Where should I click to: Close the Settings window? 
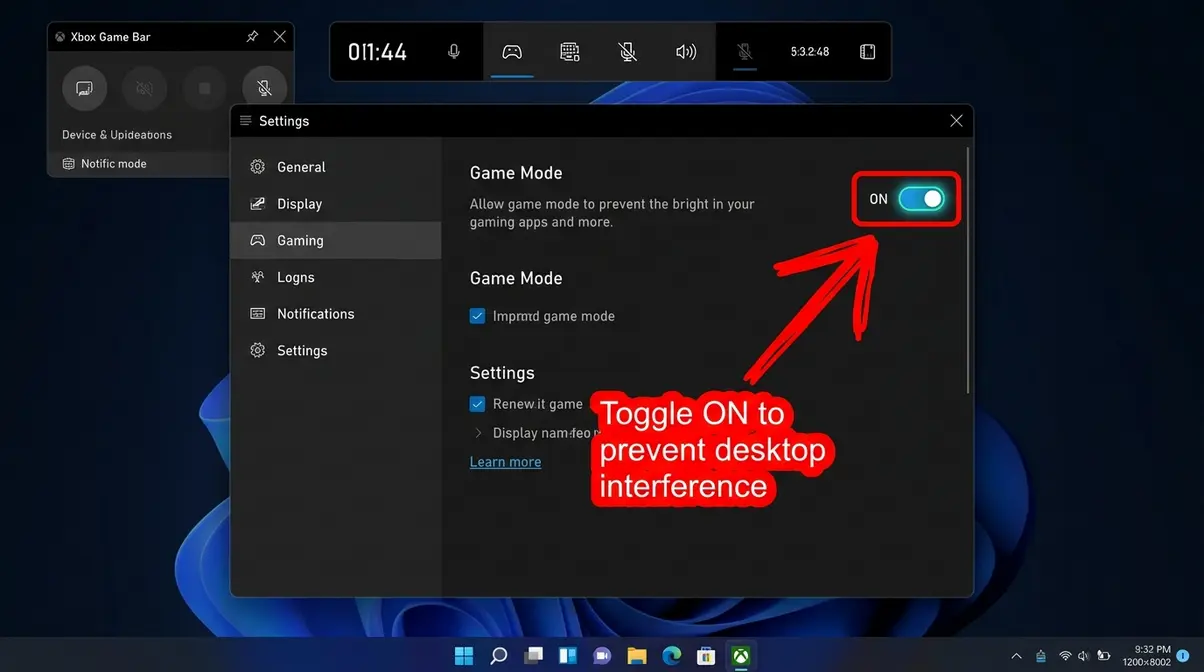(x=956, y=121)
